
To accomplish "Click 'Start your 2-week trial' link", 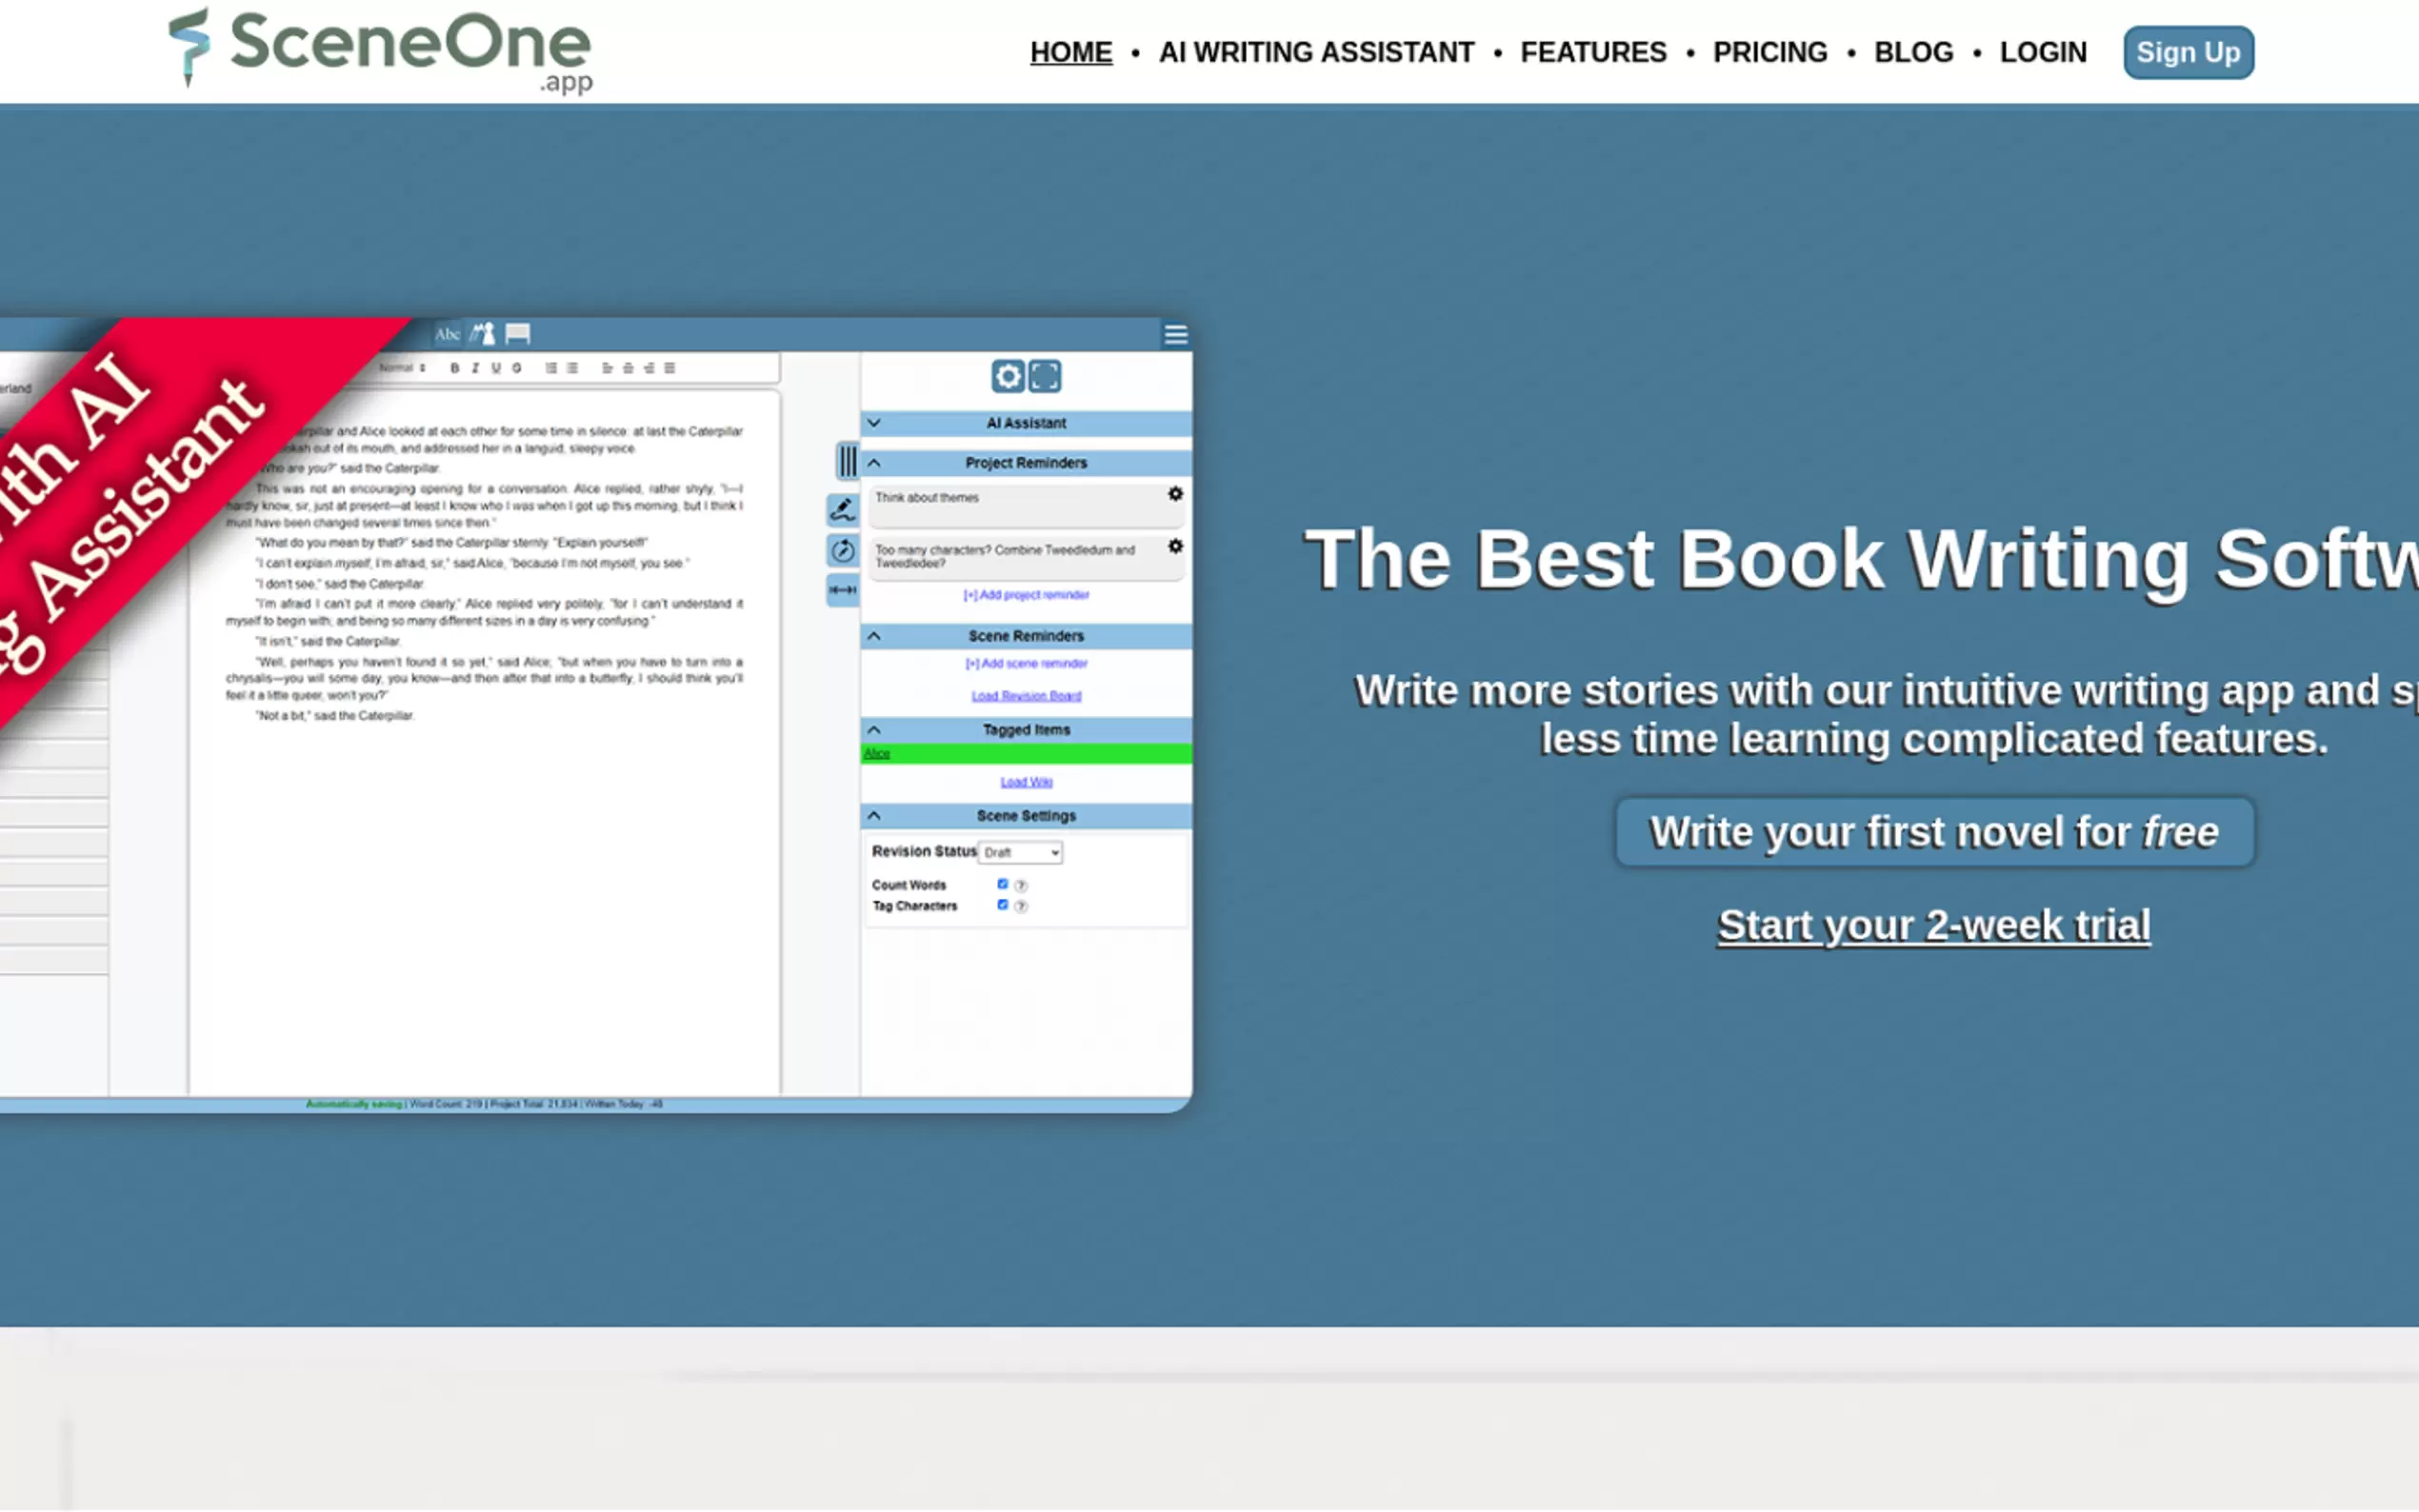I will pyautogui.click(x=1933, y=925).
